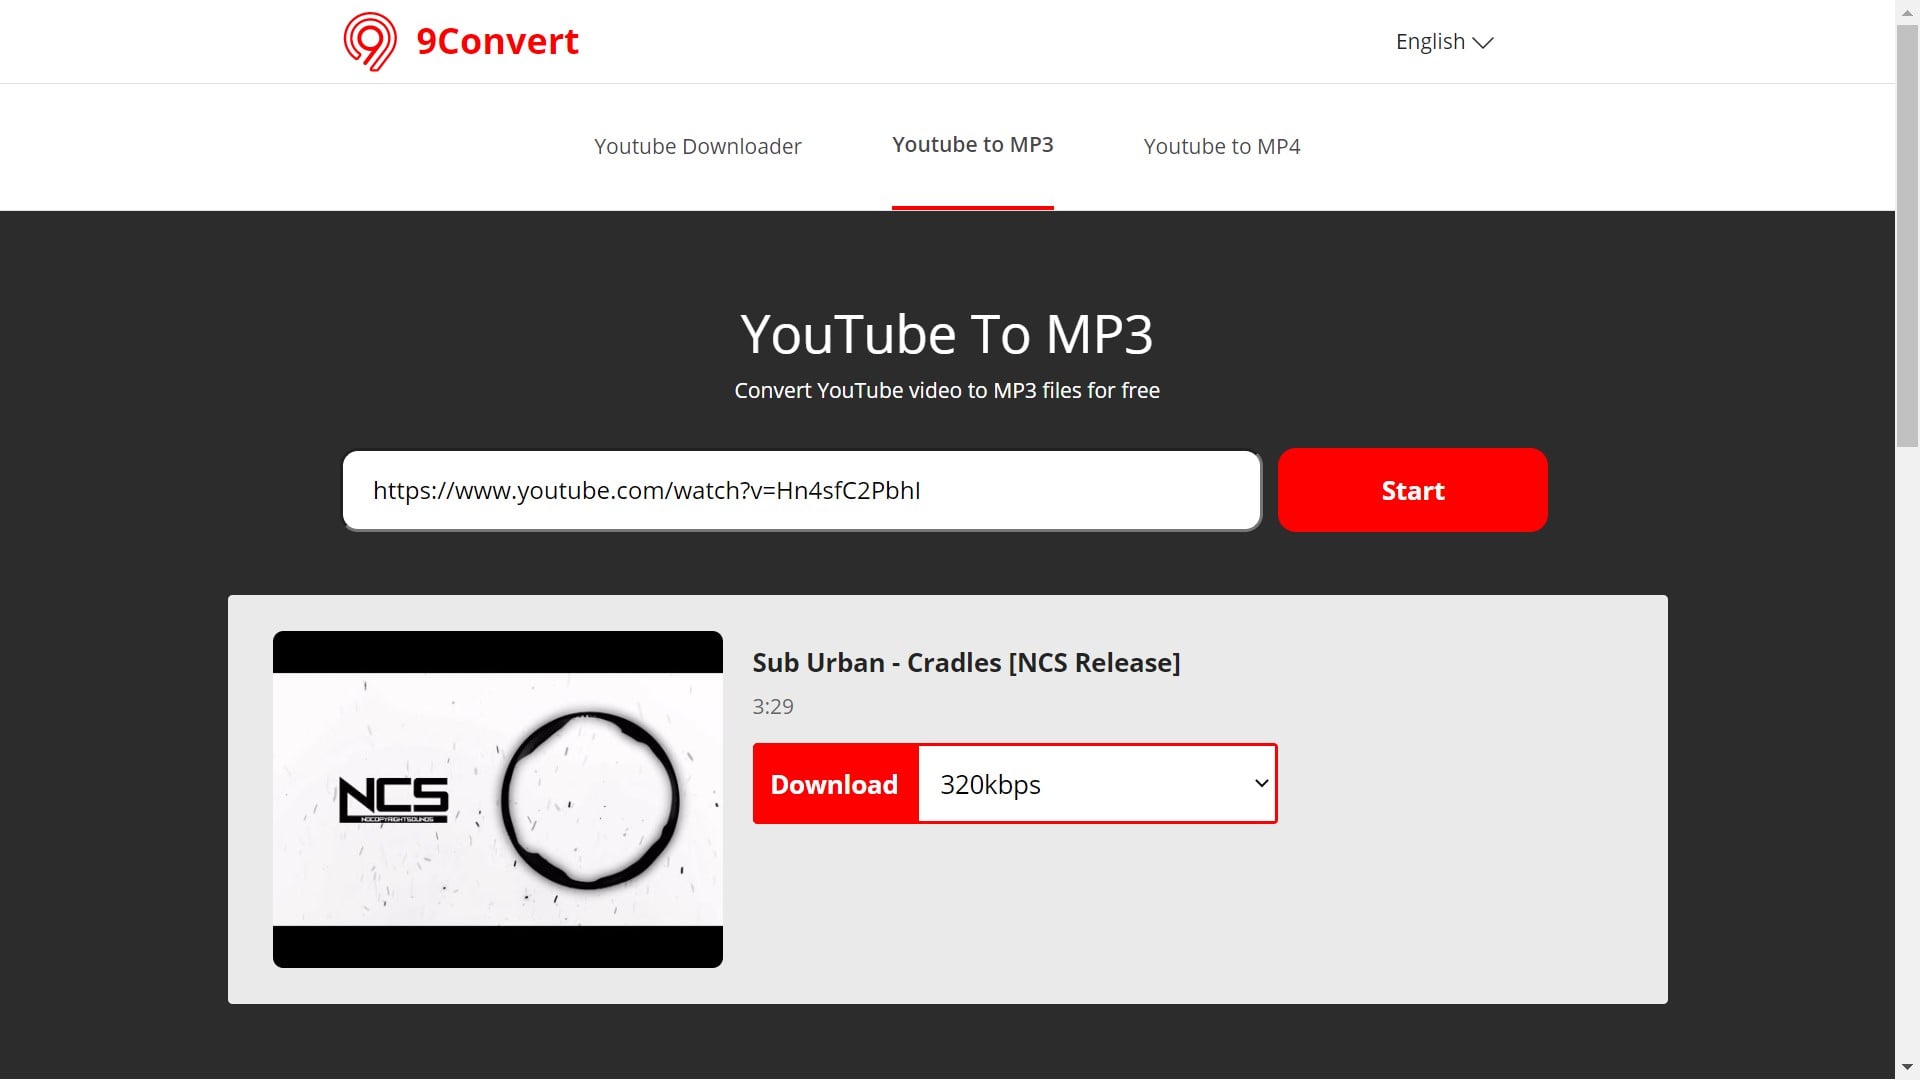Click the YouTube URL input field
This screenshot has height=1080, width=1920.
[801, 490]
